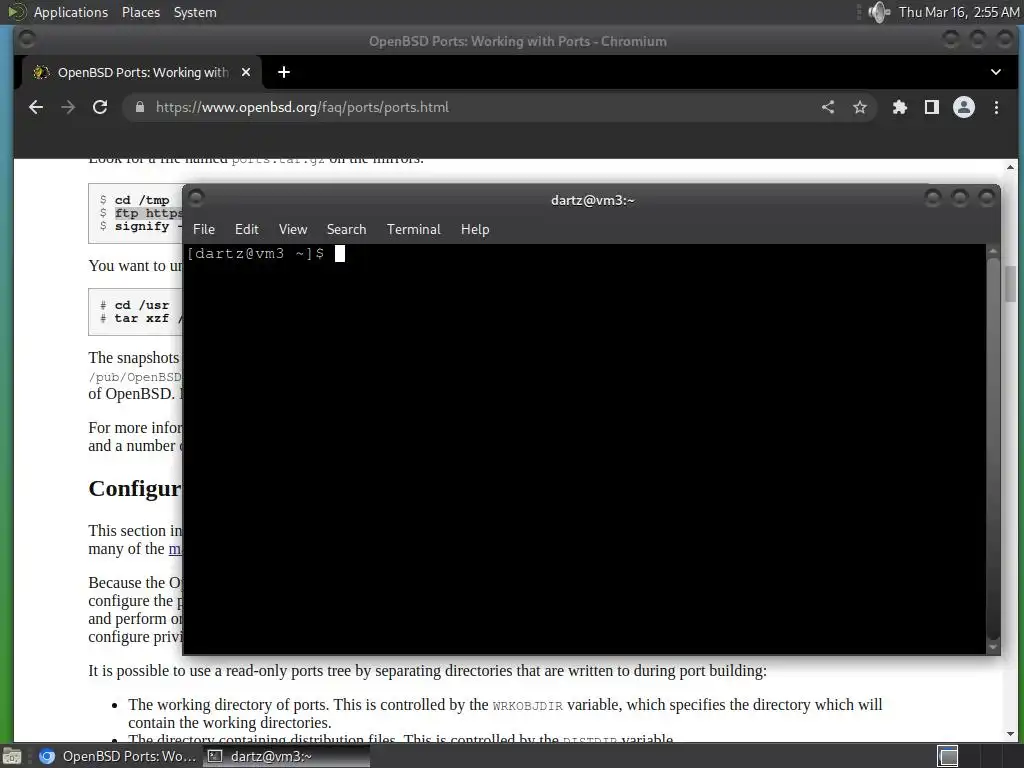Screen dimensions: 1024x768
Task: Click the terminal scrollbar down arrow
Action: tap(993, 647)
